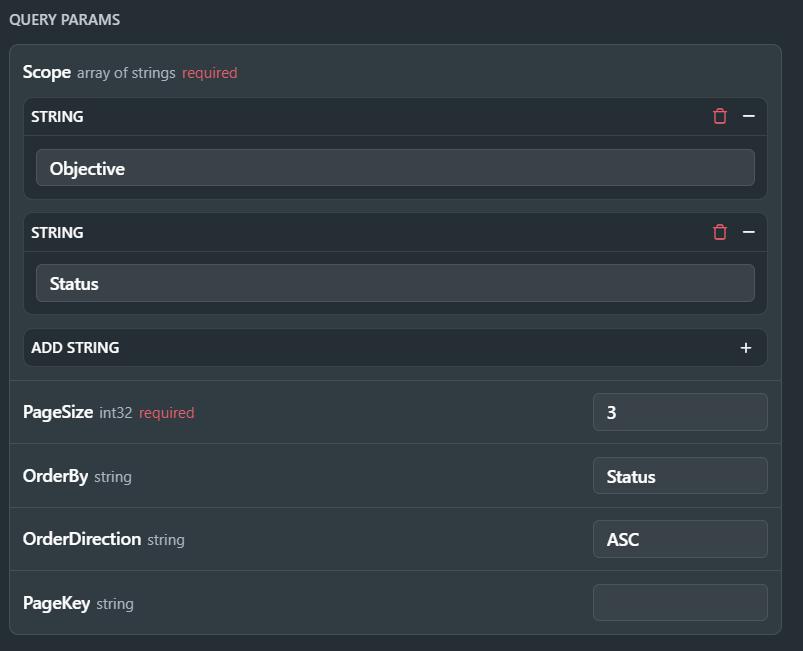Image resolution: width=803 pixels, height=651 pixels.
Task: Collapse the second STRING item
Action: (749, 232)
